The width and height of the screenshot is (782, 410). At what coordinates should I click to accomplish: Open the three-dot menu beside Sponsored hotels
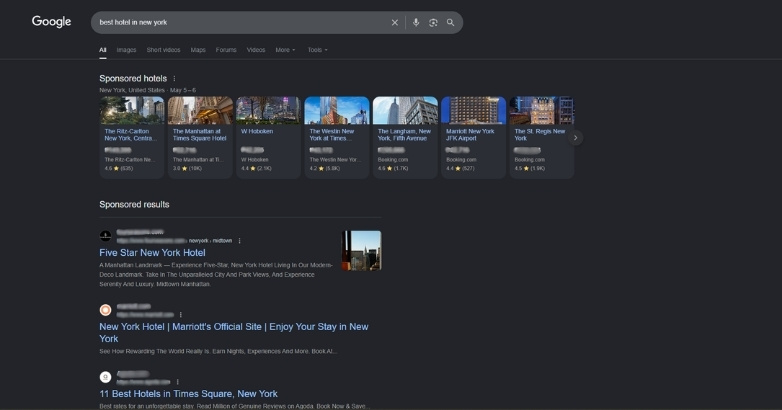click(x=174, y=78)
